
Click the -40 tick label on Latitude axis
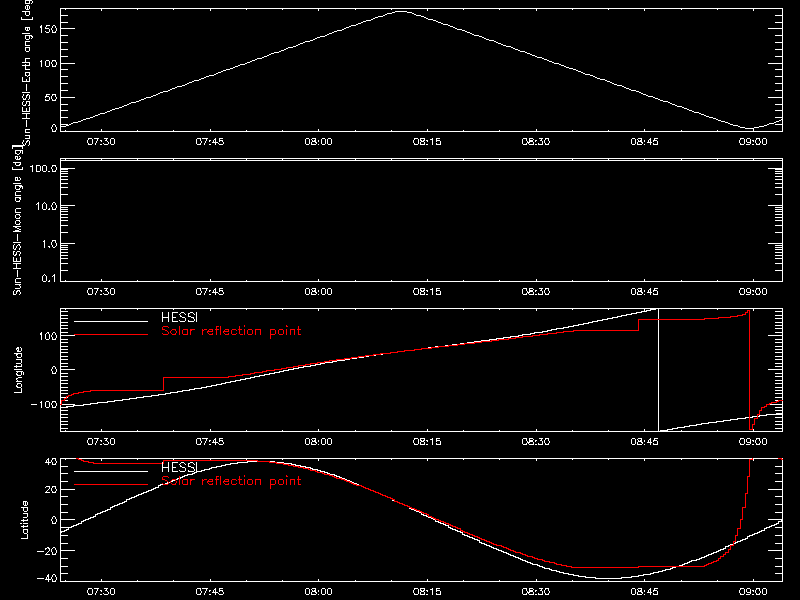click(x=47, y=579)
